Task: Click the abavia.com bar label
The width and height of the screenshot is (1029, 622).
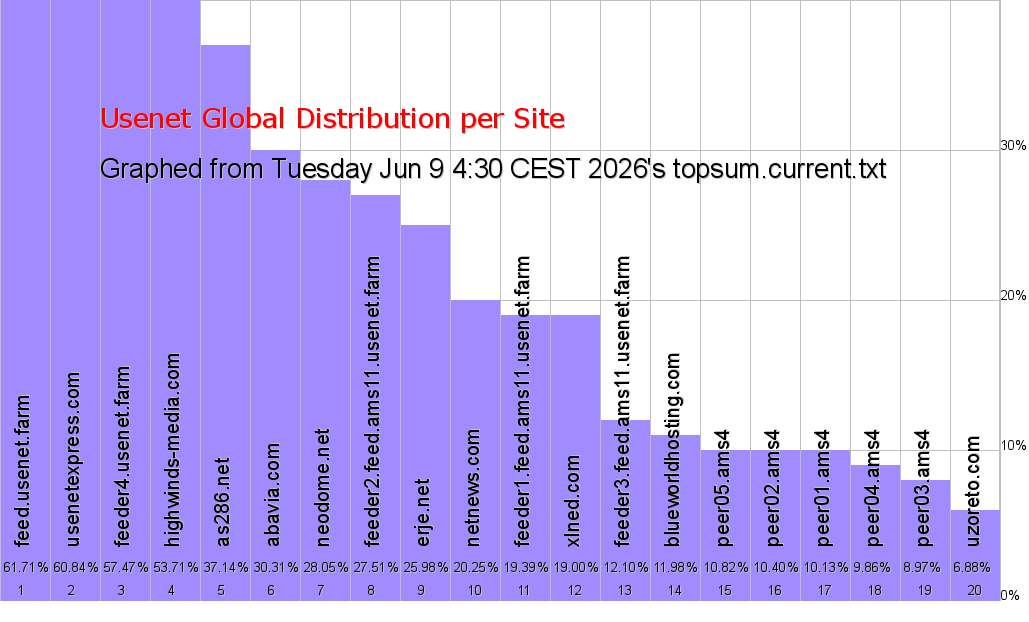Action: pos(272,495)
